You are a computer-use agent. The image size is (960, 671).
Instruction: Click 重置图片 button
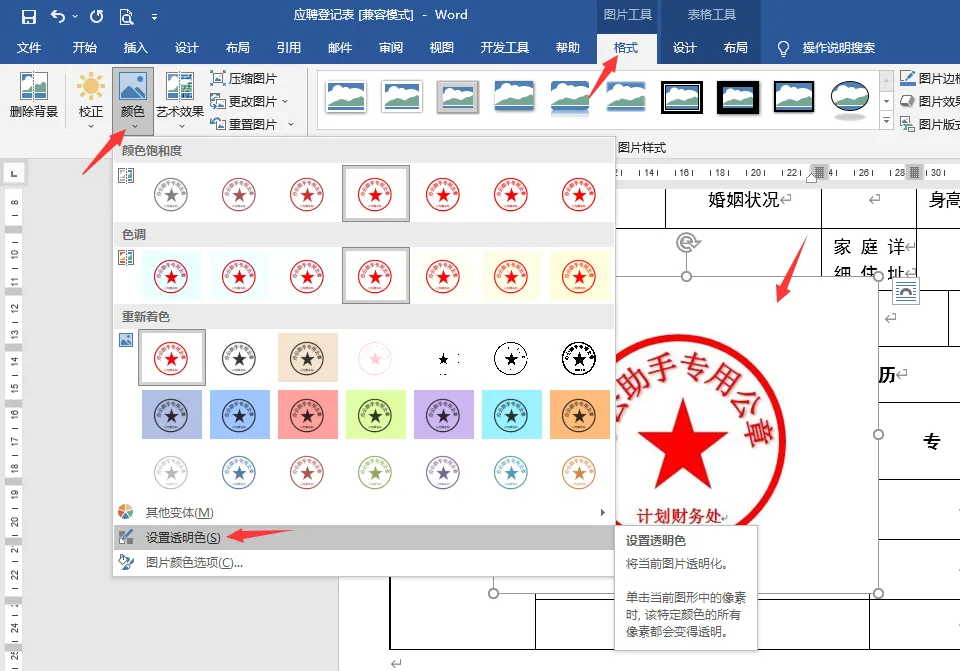click(x=244, y=124)
